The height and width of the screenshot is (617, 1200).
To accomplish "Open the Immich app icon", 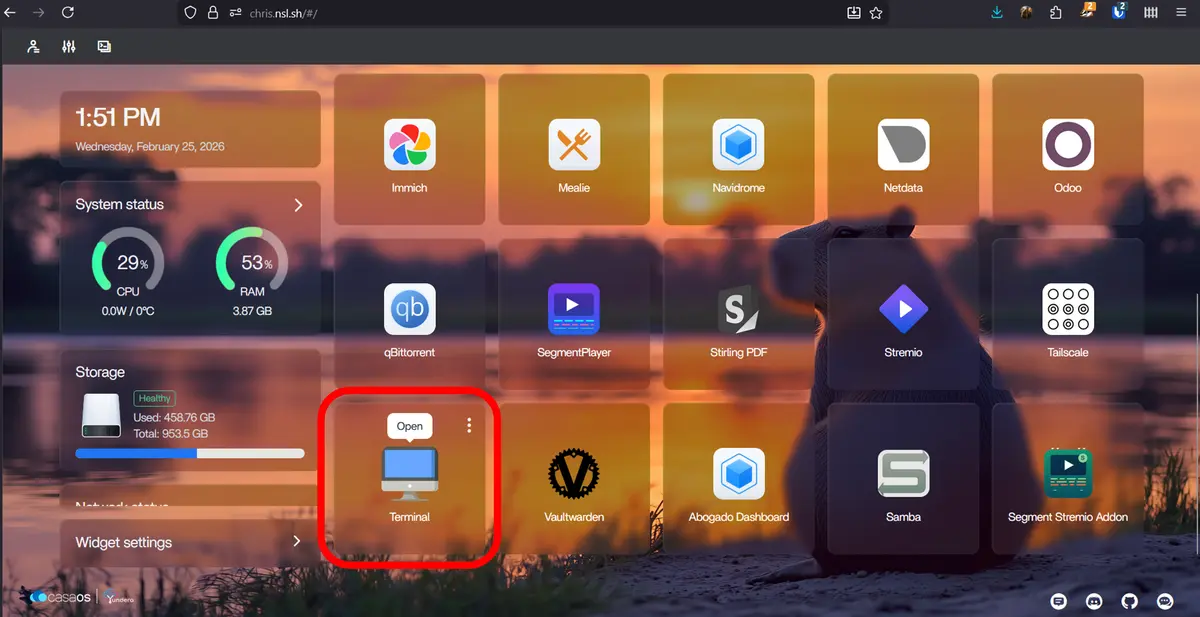I will [409, 145].
